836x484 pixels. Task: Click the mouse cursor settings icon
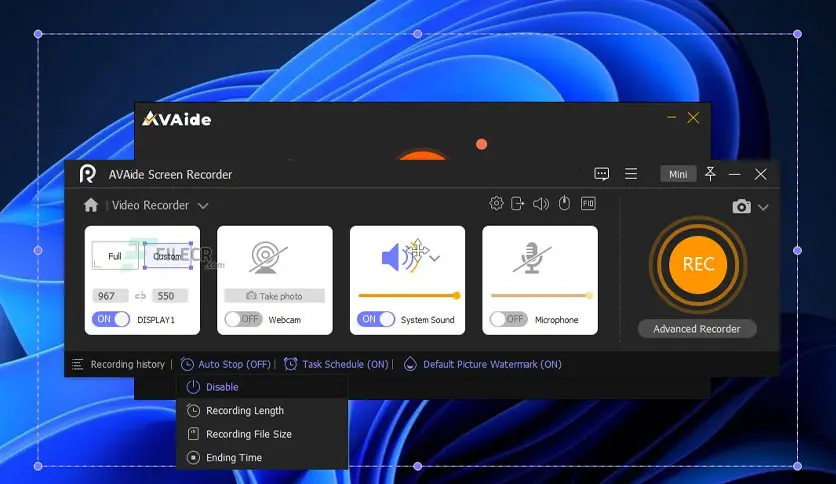564,203
